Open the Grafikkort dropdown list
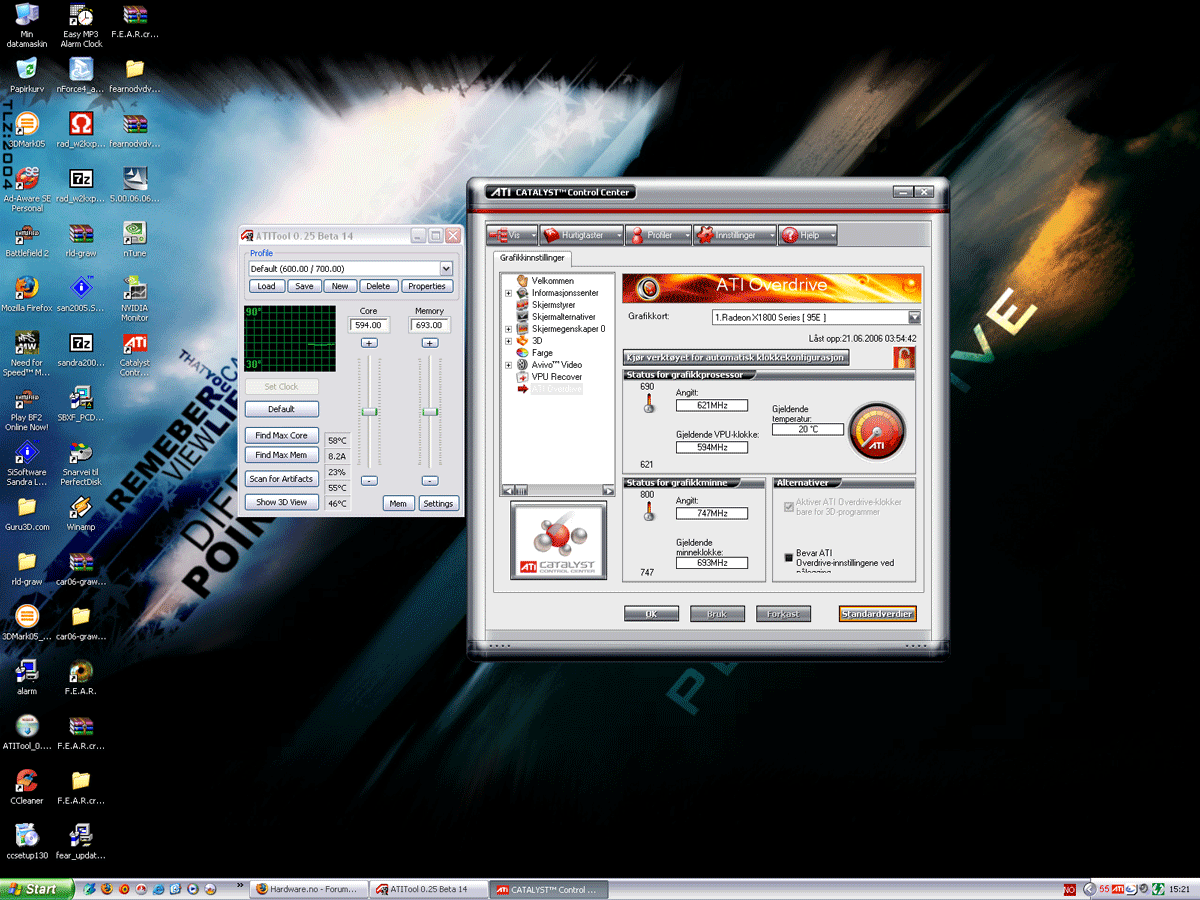 [913, 317]
